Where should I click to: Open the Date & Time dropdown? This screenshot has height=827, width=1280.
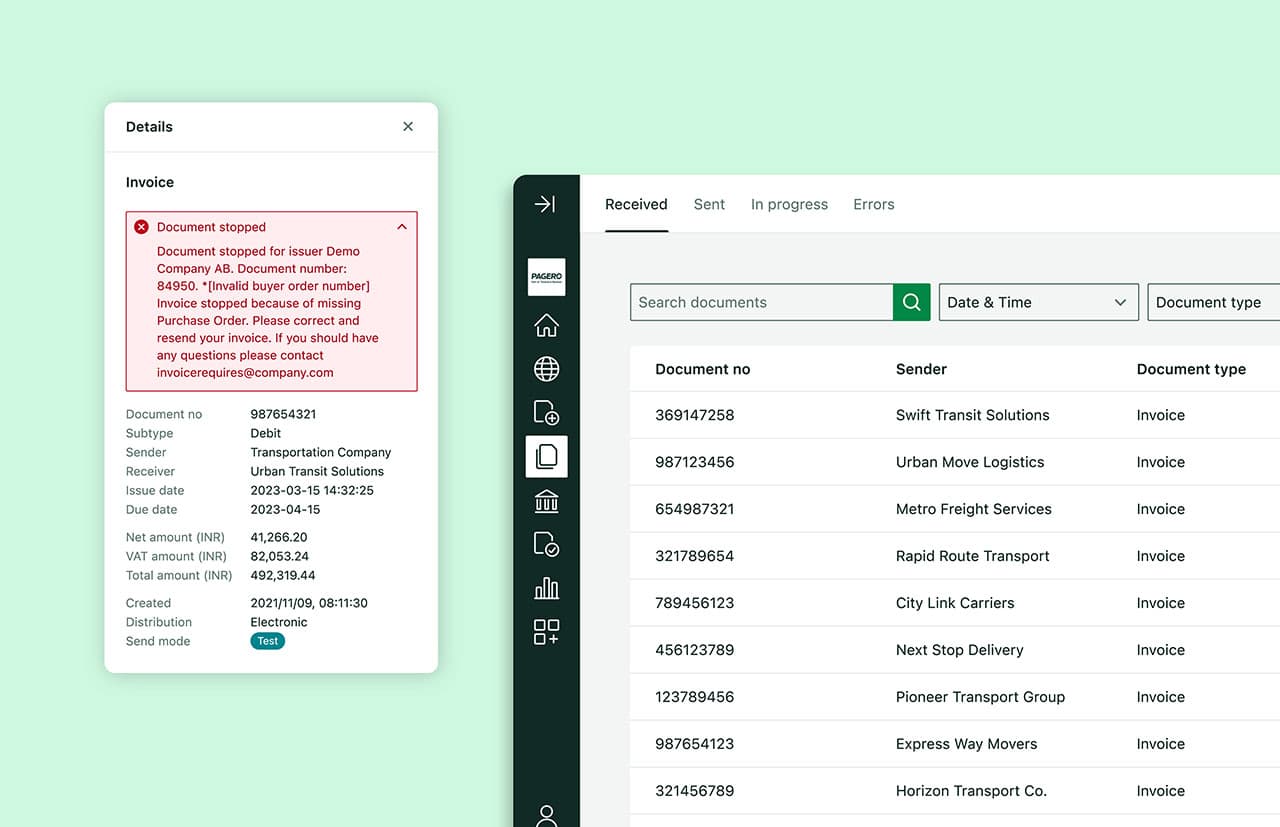[x=1038, y=302]
